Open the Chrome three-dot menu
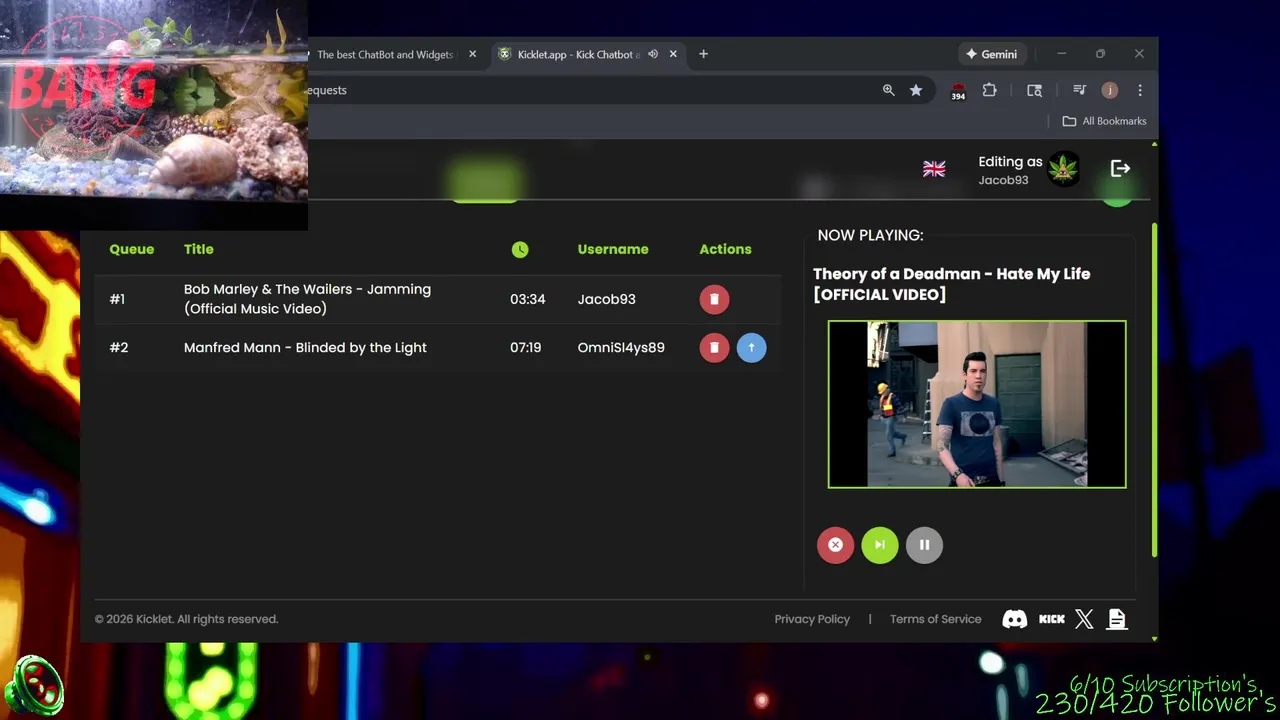Screen dimensions: 1280x720 1140,90
